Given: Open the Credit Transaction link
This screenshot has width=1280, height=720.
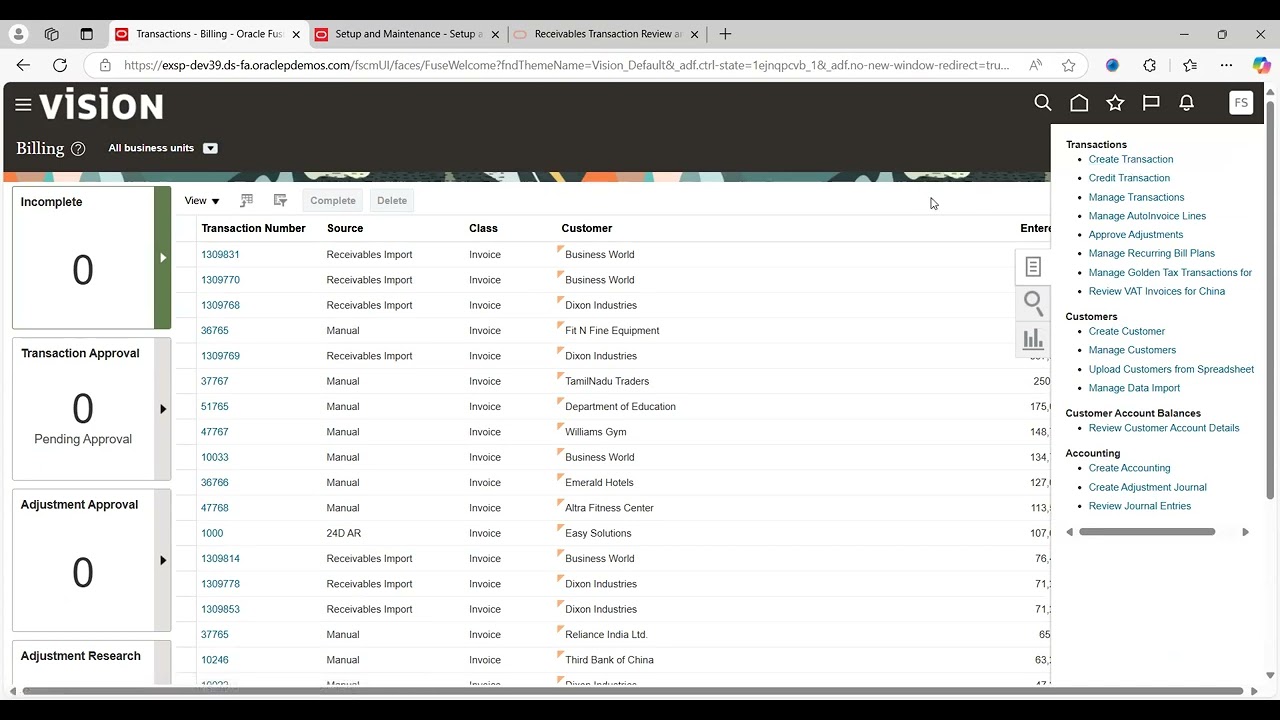Looking at the screenshot, I should (1129, 178).
